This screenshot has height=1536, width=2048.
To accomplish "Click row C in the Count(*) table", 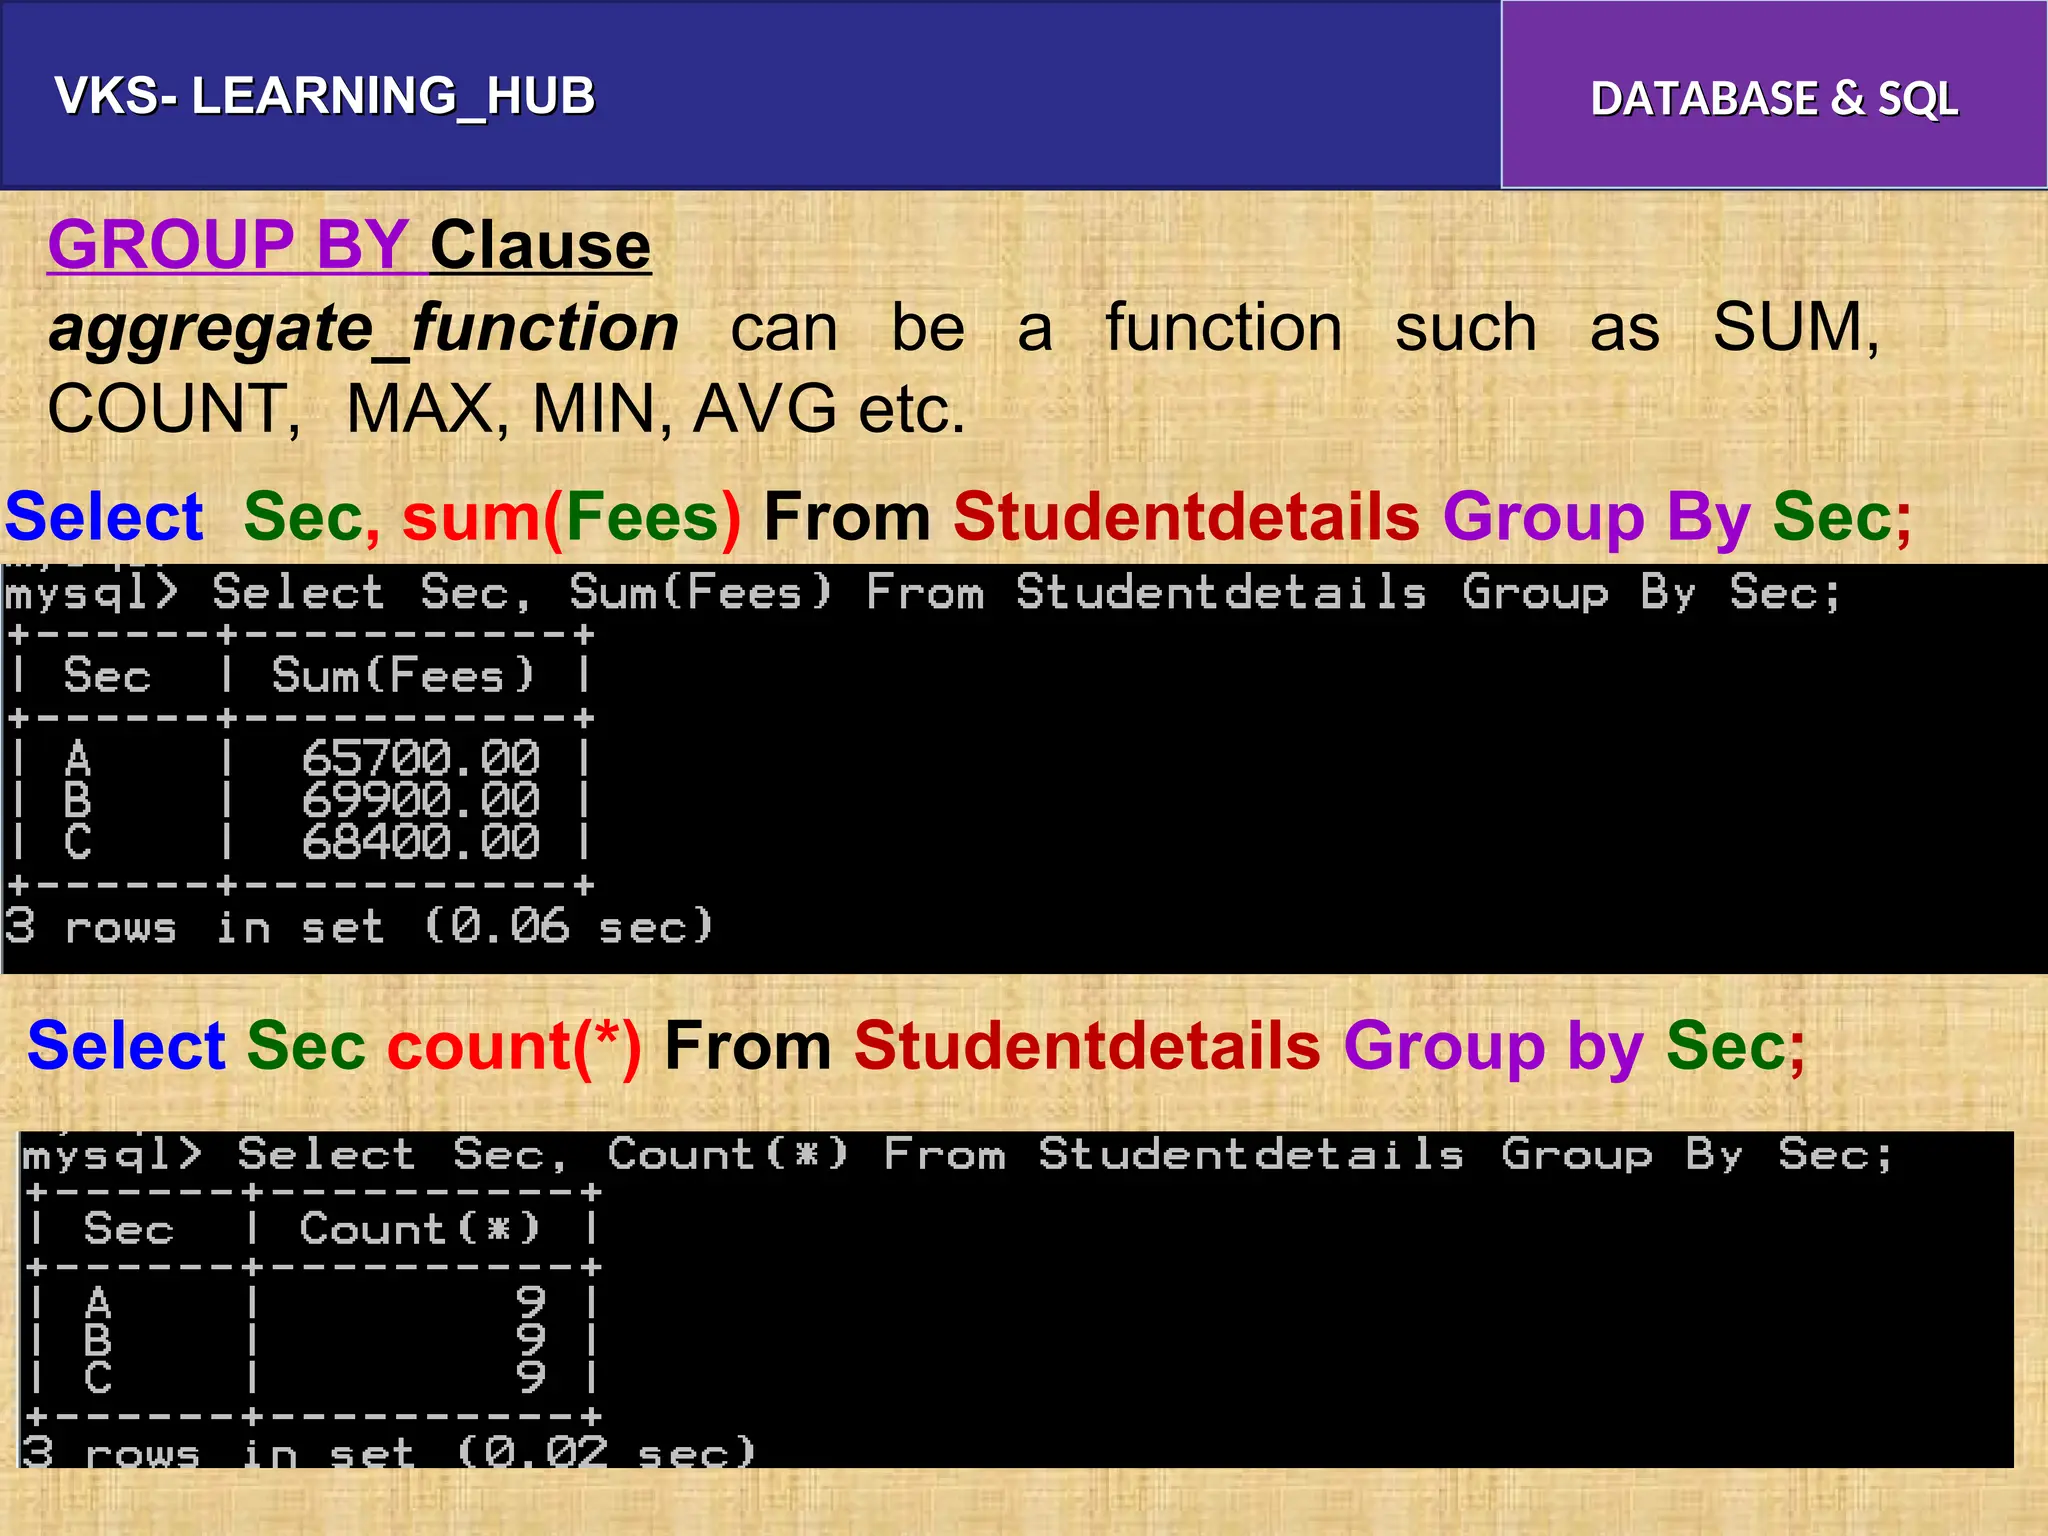I will click(x=314, y=1377).
